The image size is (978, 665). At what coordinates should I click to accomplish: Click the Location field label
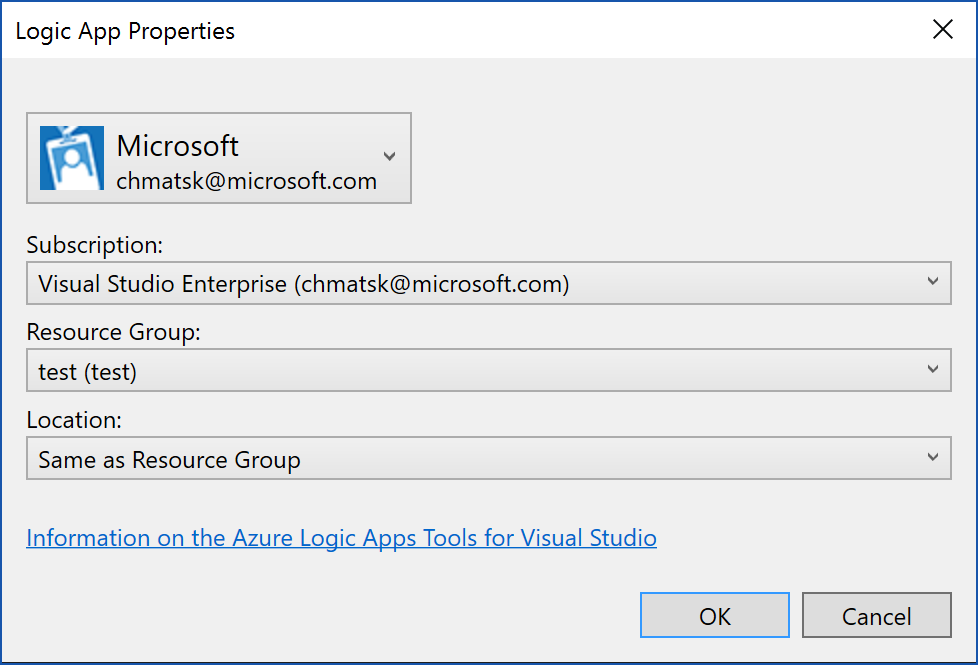tap(74, 420)
